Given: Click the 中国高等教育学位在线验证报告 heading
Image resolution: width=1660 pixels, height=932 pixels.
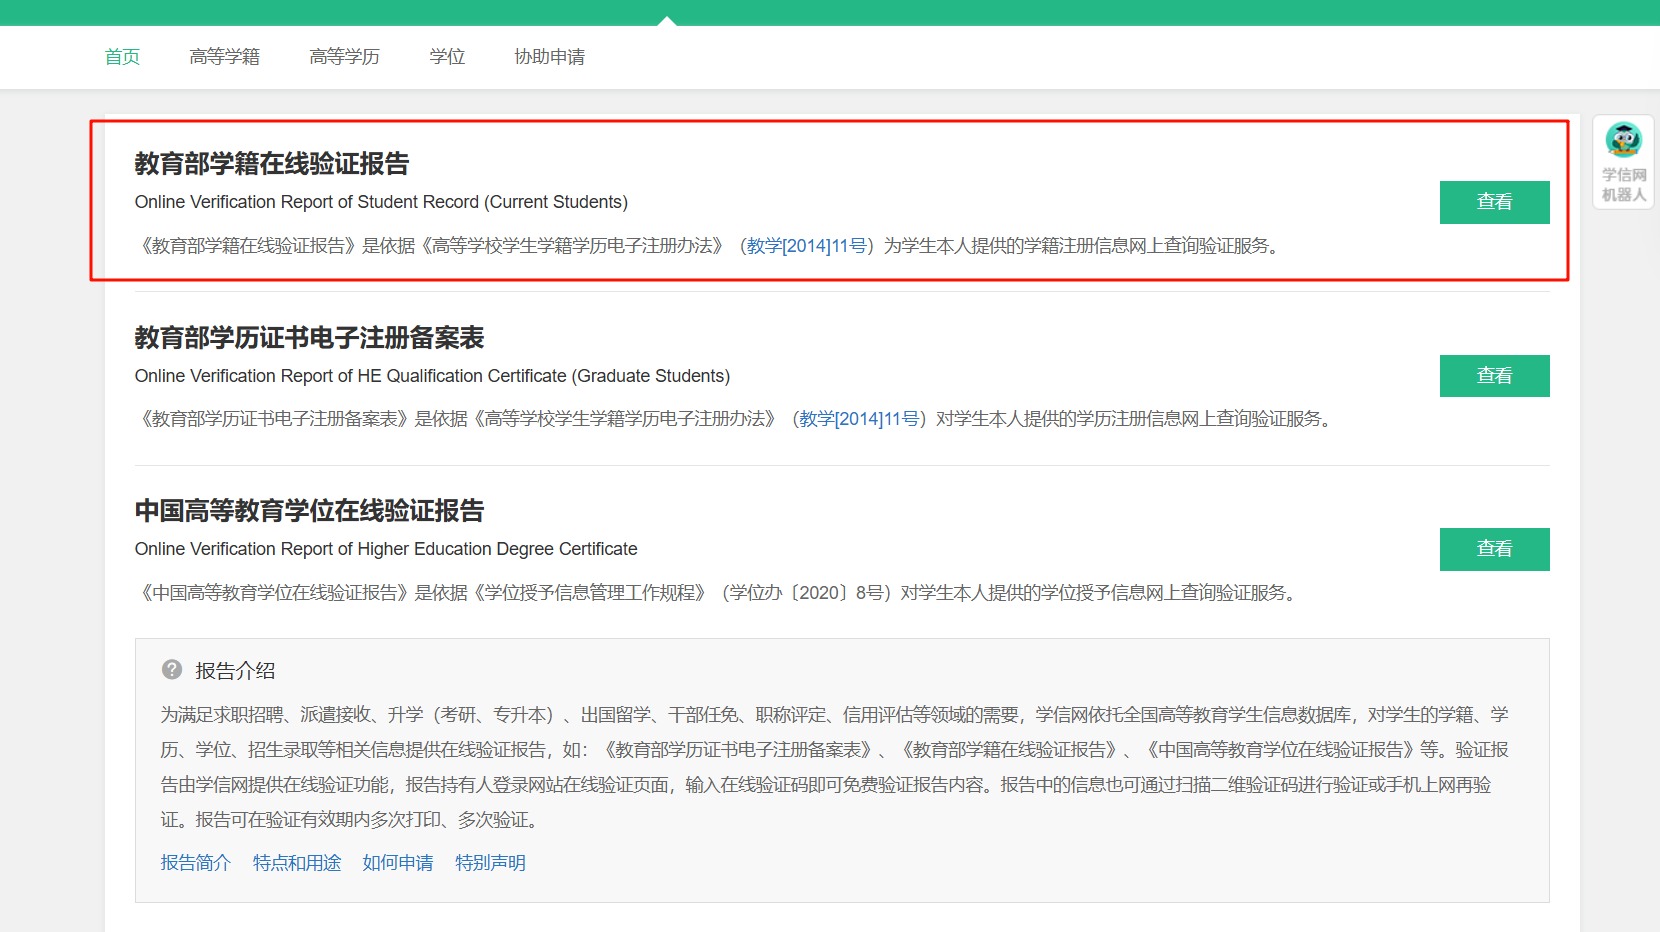Looking at the screenshot, I should click(x=309, y=511).
